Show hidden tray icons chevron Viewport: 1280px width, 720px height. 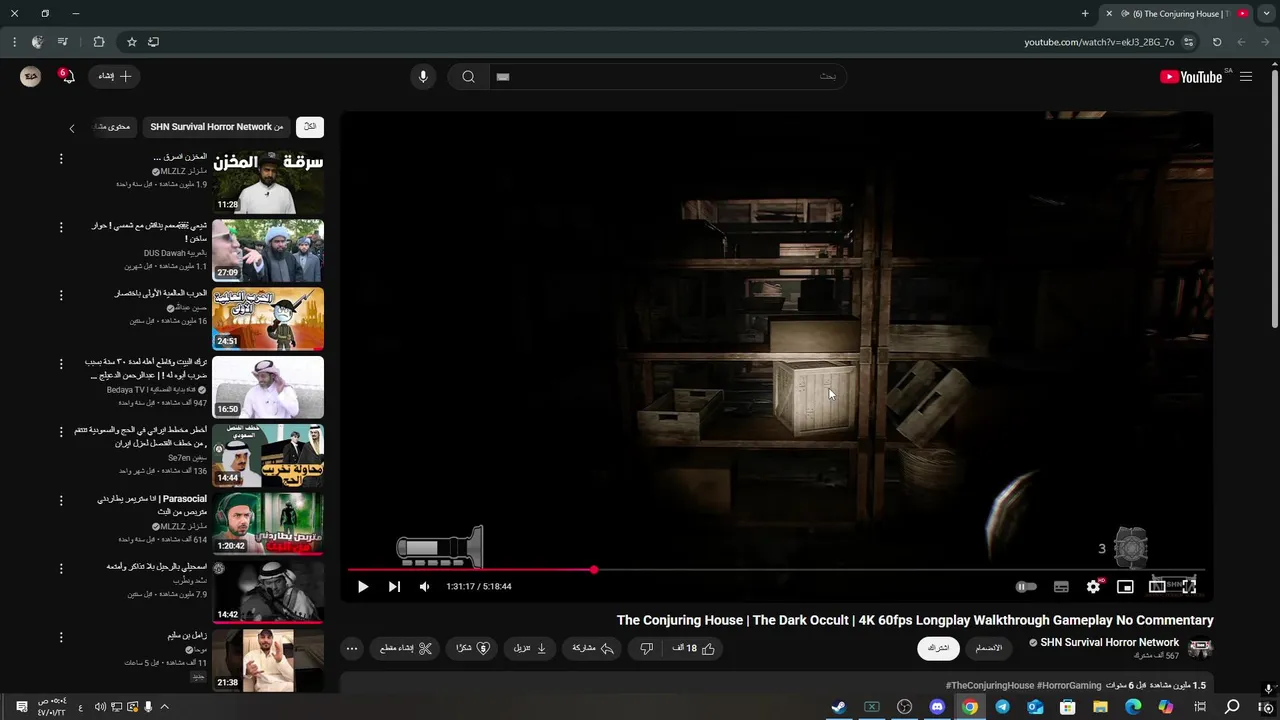(165, 707)
